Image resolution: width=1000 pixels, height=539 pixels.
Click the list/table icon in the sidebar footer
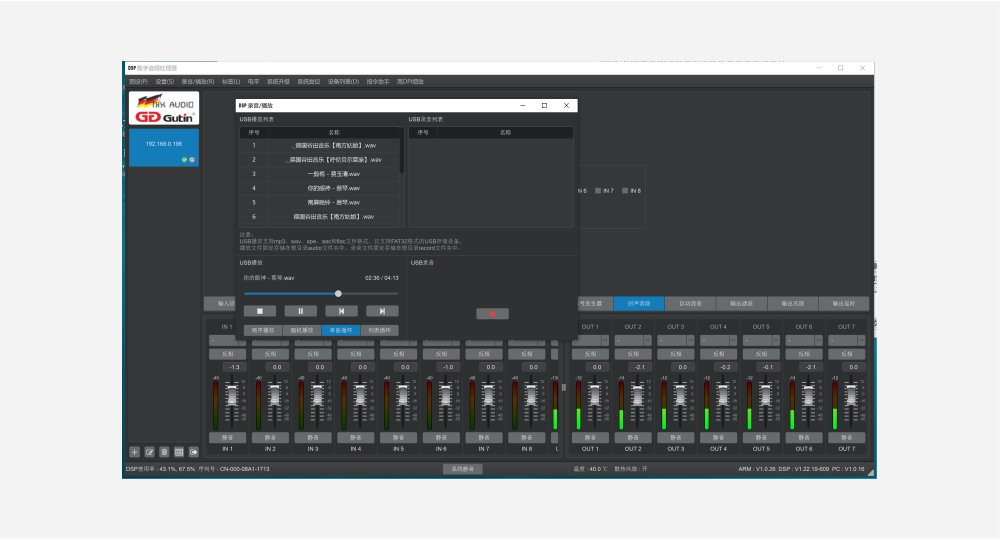pos(179,452)
